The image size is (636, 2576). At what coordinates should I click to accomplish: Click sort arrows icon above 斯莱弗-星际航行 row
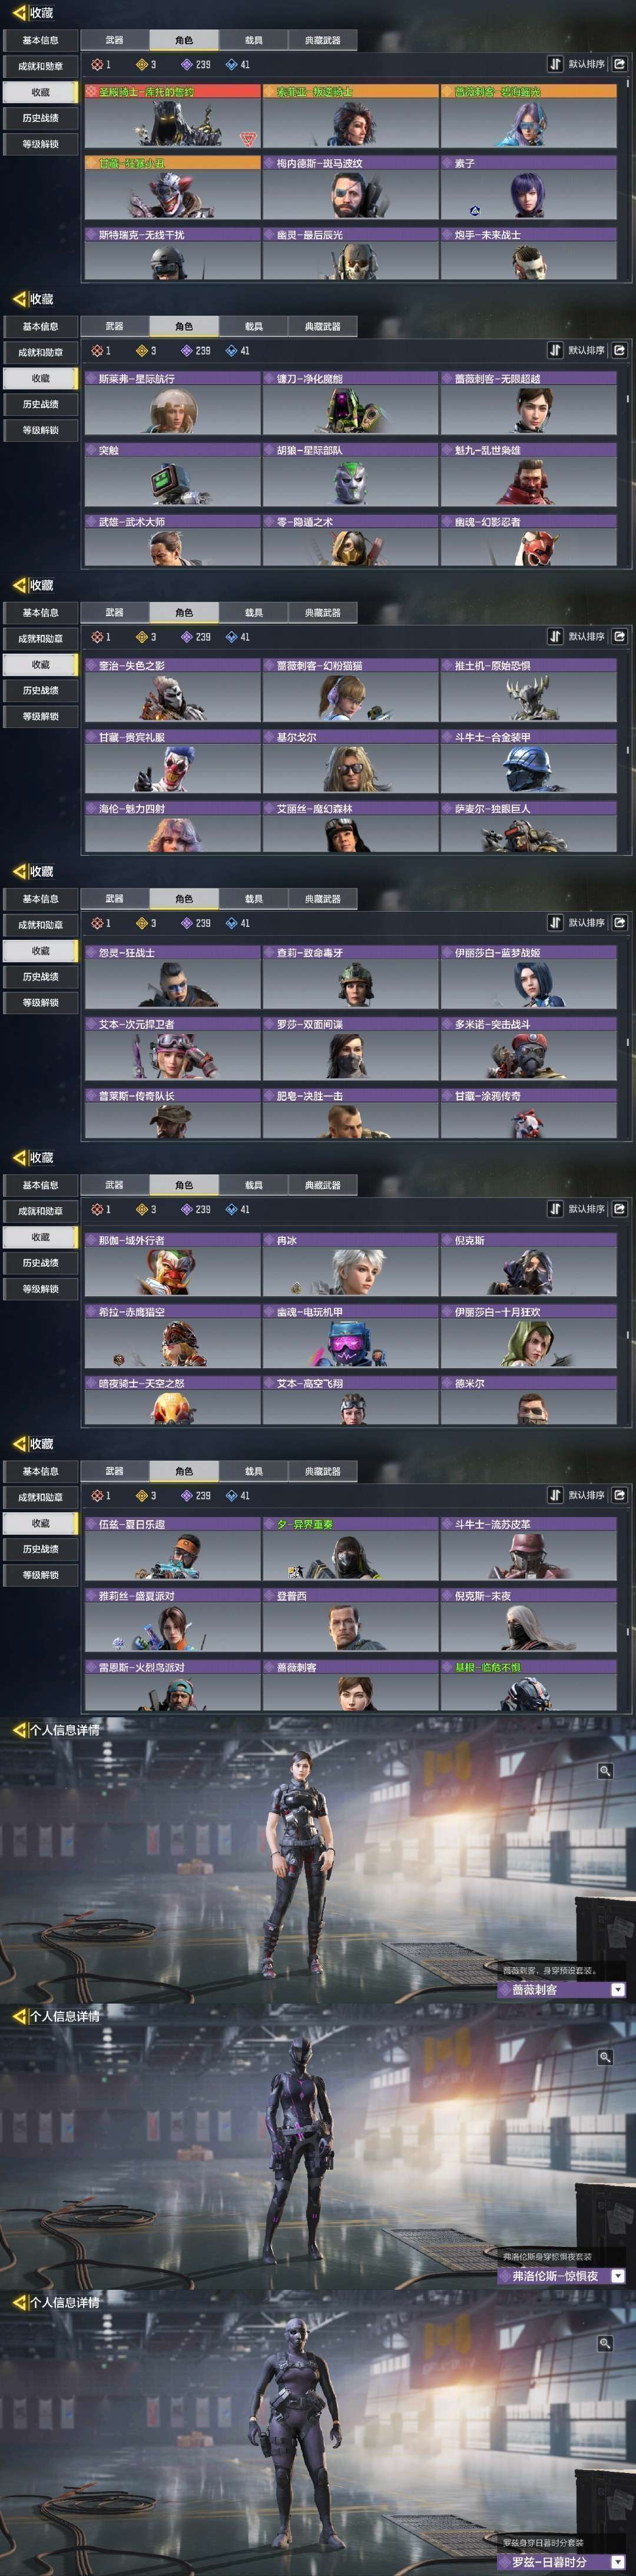[555, 350]
